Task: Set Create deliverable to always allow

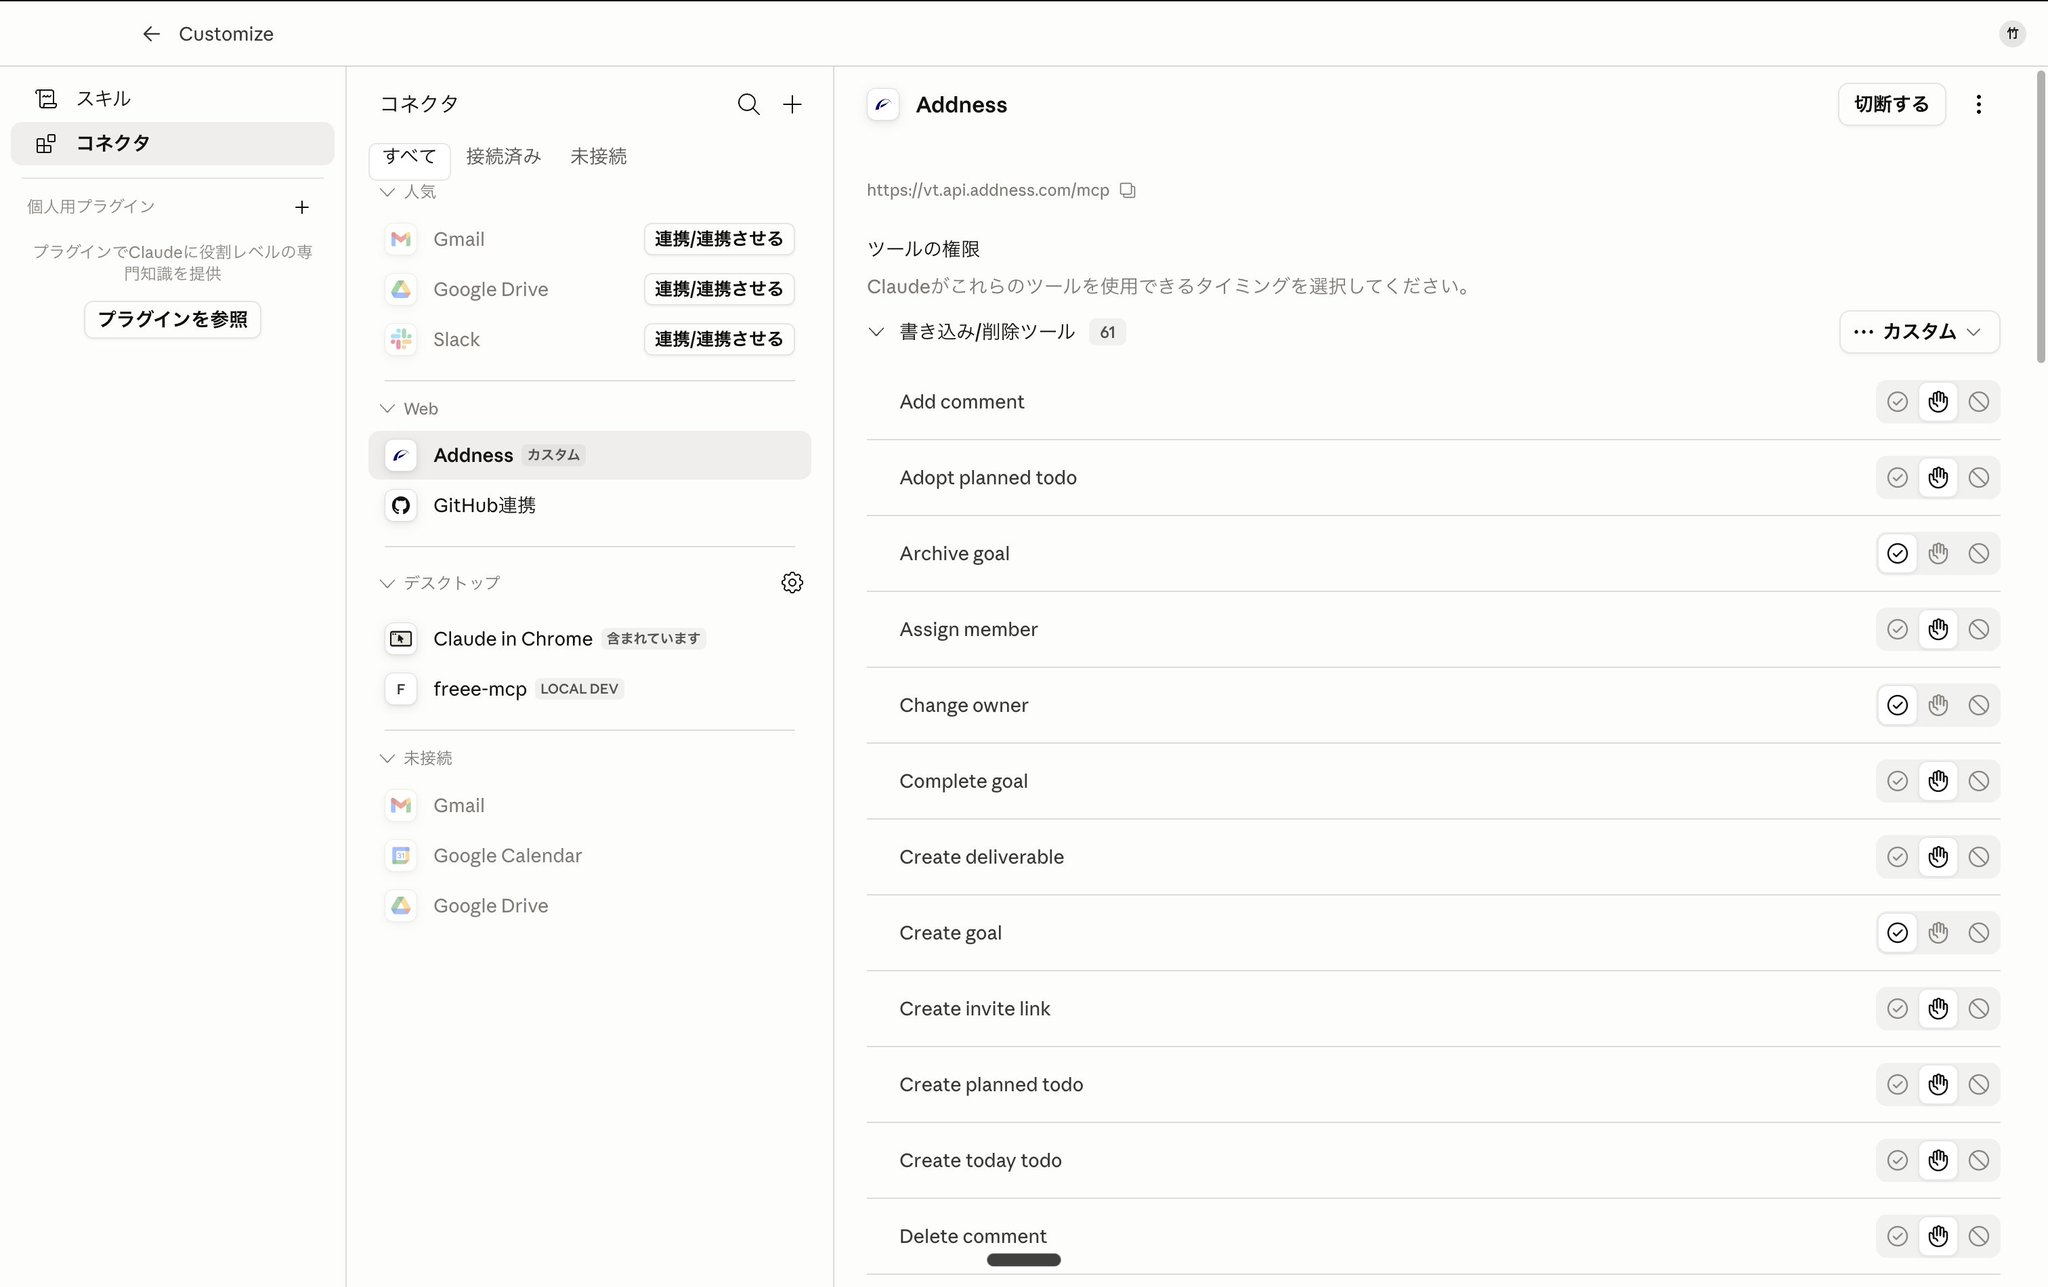Action: pos(1897,857)
